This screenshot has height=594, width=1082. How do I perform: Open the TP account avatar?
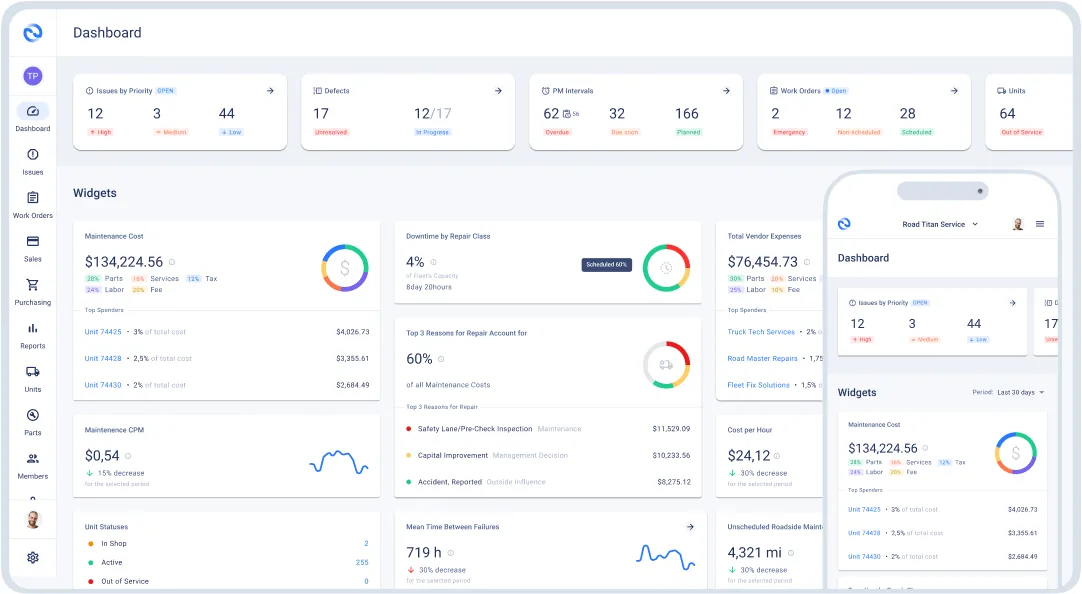point(32,76)
